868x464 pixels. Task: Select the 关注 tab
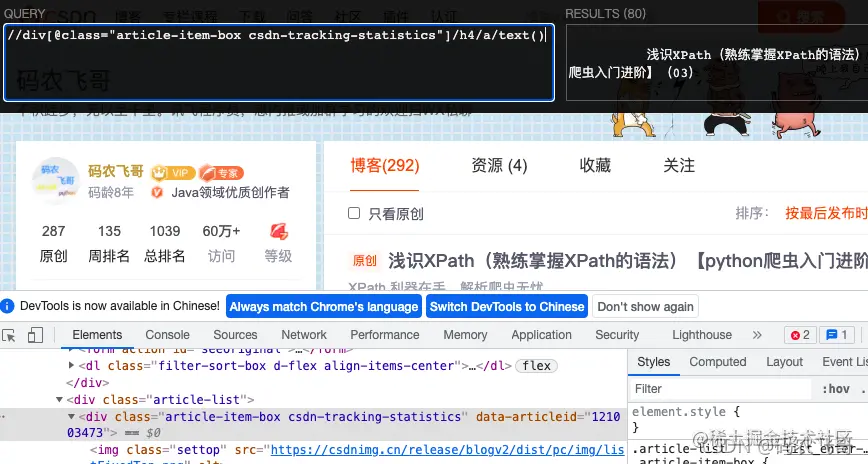point(679,166)
